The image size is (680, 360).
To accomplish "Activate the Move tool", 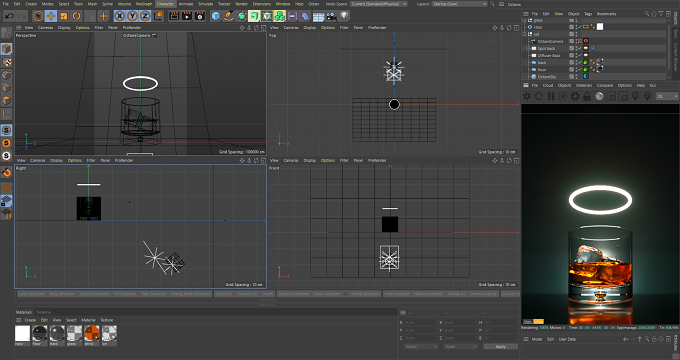I will [51, 16].
